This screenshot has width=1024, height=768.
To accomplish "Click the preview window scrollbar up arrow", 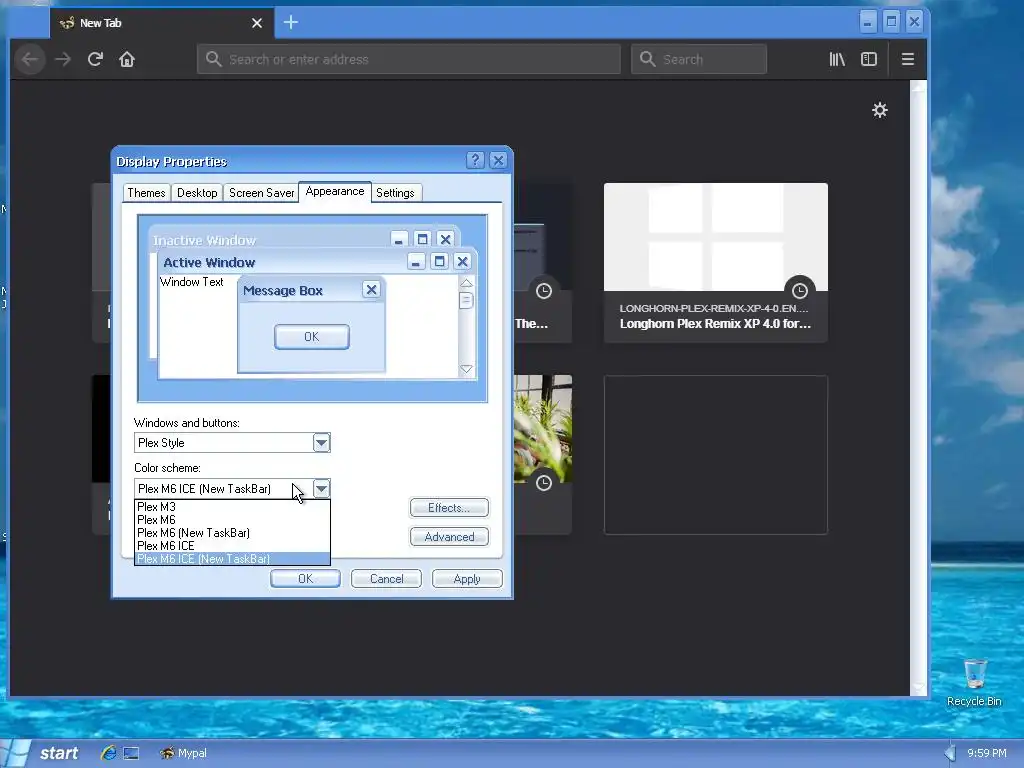I will 466,283.
